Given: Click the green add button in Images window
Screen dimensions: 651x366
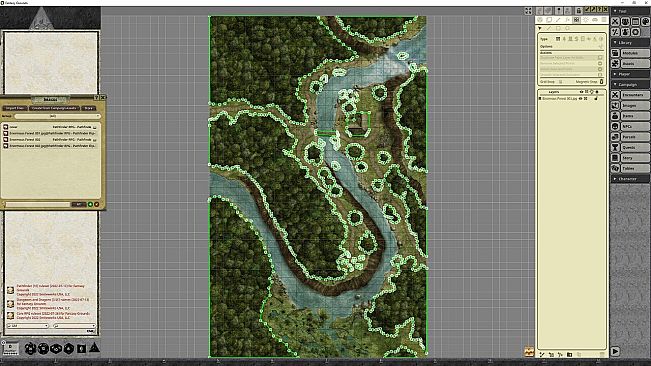Looking at the screenshot, I should [91, 204].
